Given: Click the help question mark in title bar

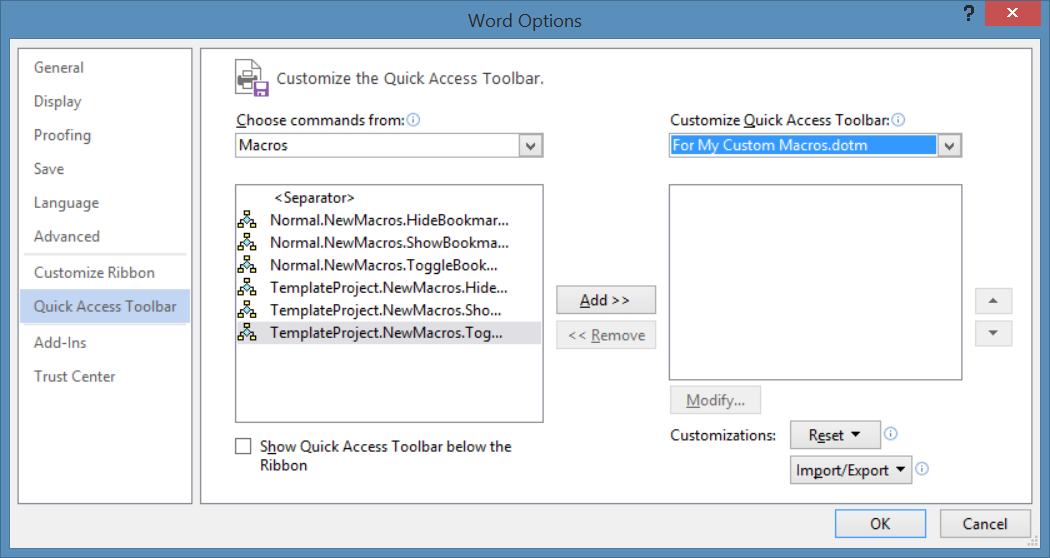Looking at the screenshot, I should 968,14.
